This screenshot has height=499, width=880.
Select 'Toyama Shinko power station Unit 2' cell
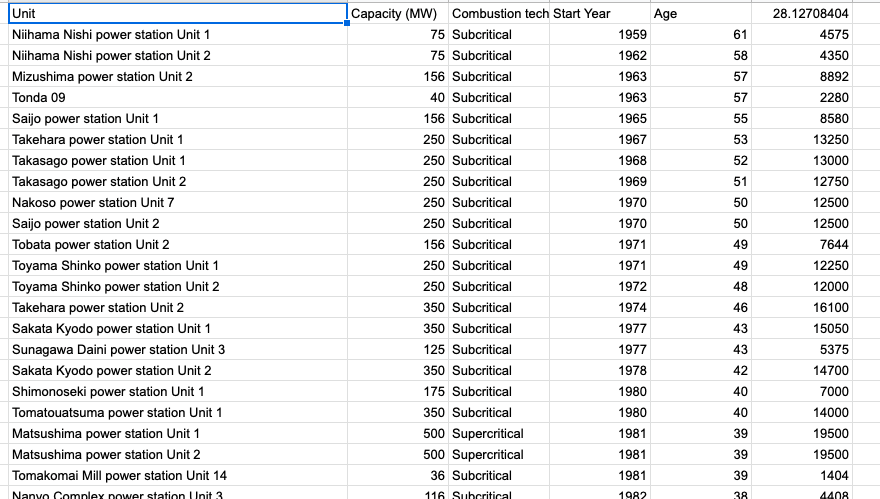178,287
